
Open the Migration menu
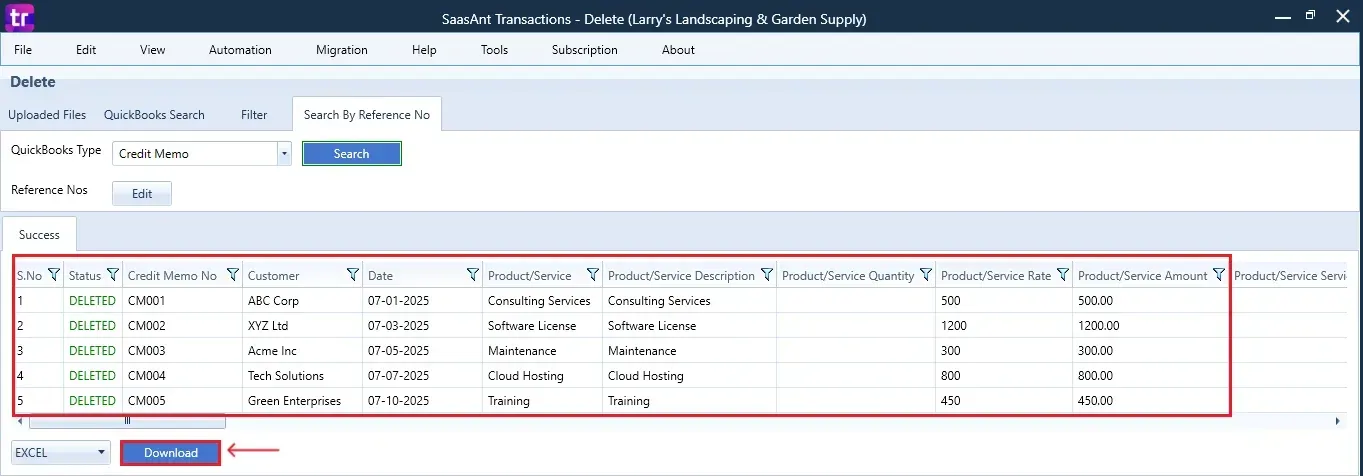tap(342, 50)
